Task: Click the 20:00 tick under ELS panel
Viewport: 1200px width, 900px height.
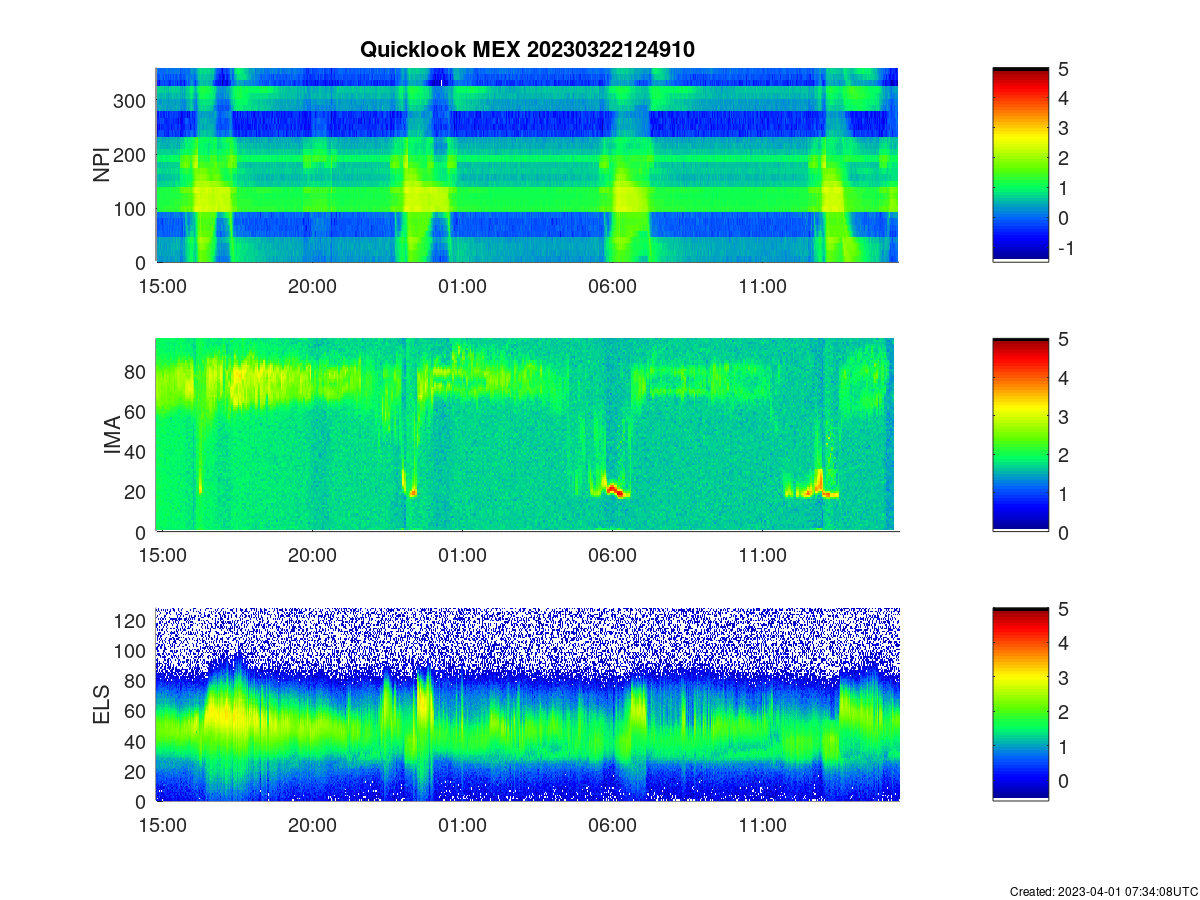Action: tap(313, 827)
